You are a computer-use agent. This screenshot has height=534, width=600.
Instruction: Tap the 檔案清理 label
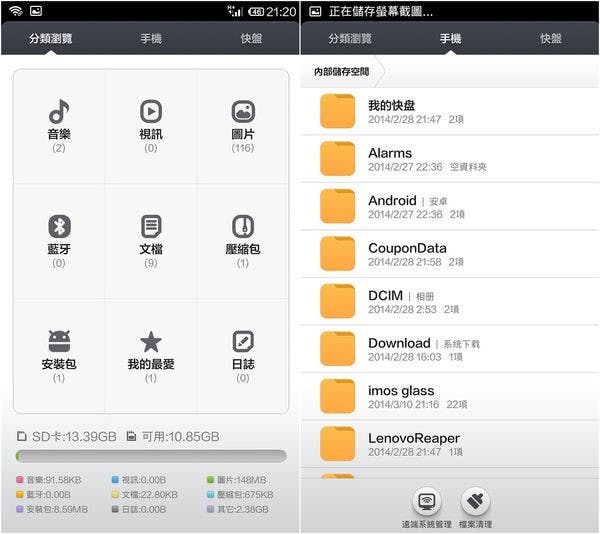(x=475, y=524)
